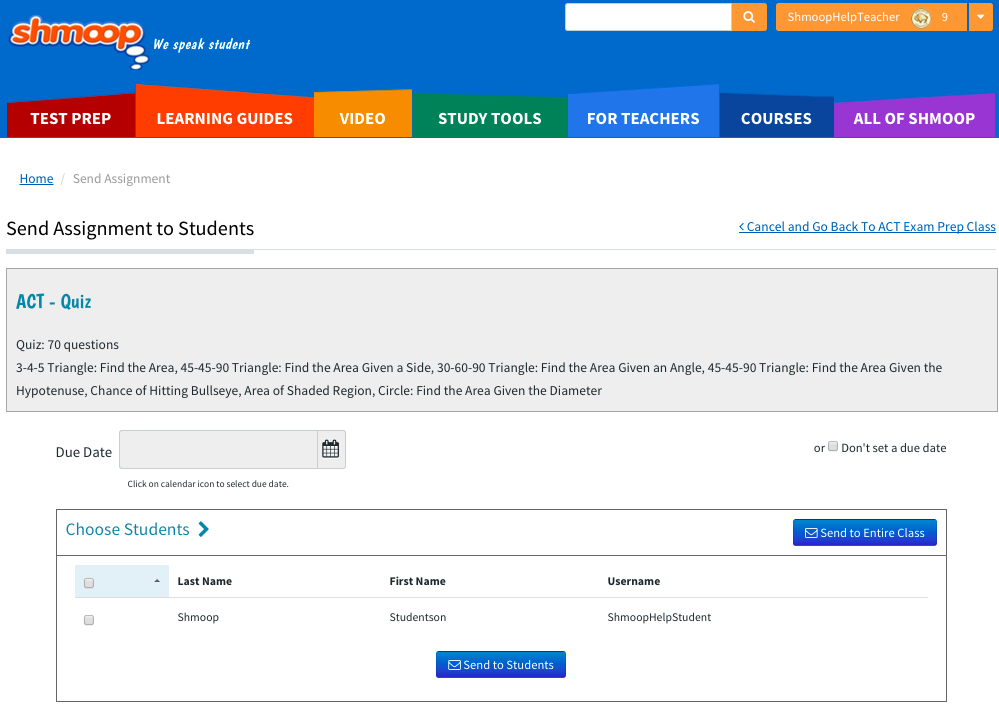This screenshot has width=999, height=713.
Task: Check the box for student Shmoop Studentson
Action: pyautogui.click(x=89, y=619)
